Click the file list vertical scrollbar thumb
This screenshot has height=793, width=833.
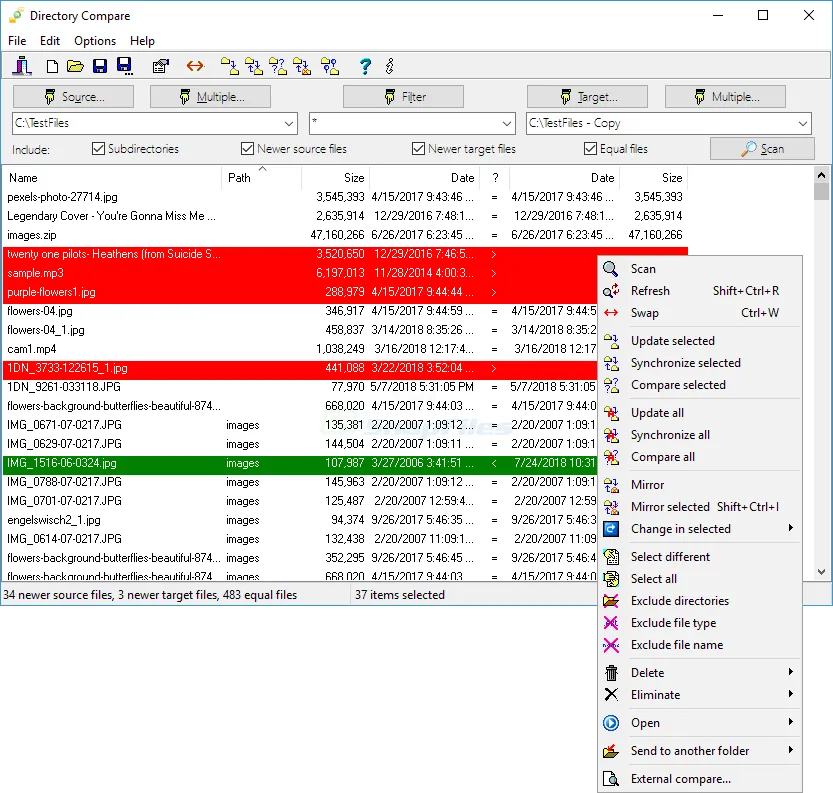coord(821,192)
